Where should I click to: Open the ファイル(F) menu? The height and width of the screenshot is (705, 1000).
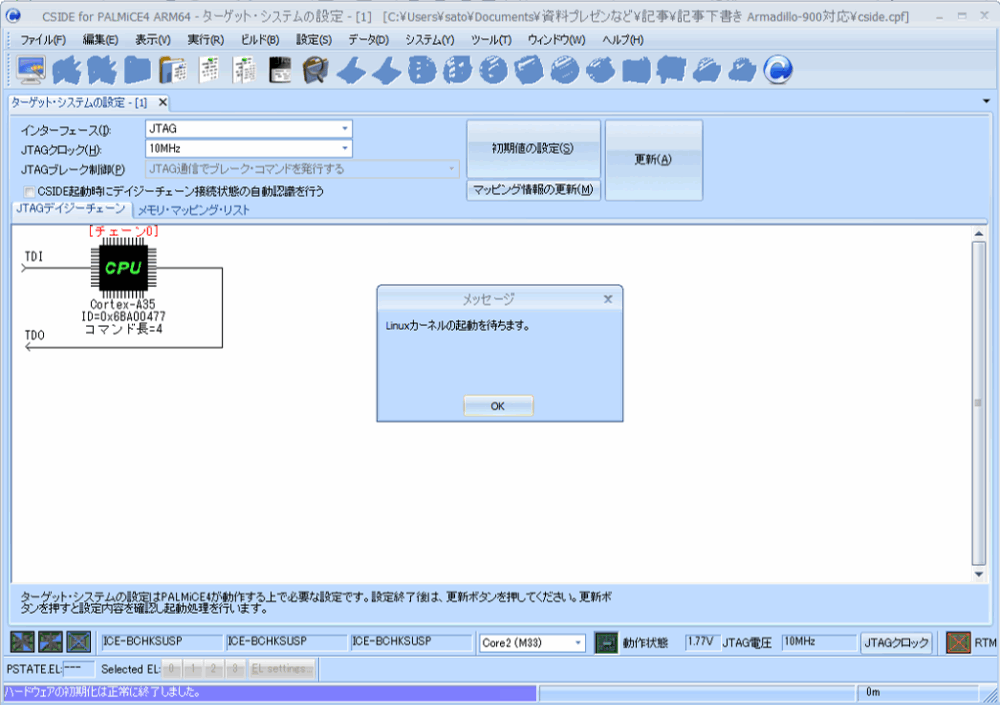[x=42, y=40]
